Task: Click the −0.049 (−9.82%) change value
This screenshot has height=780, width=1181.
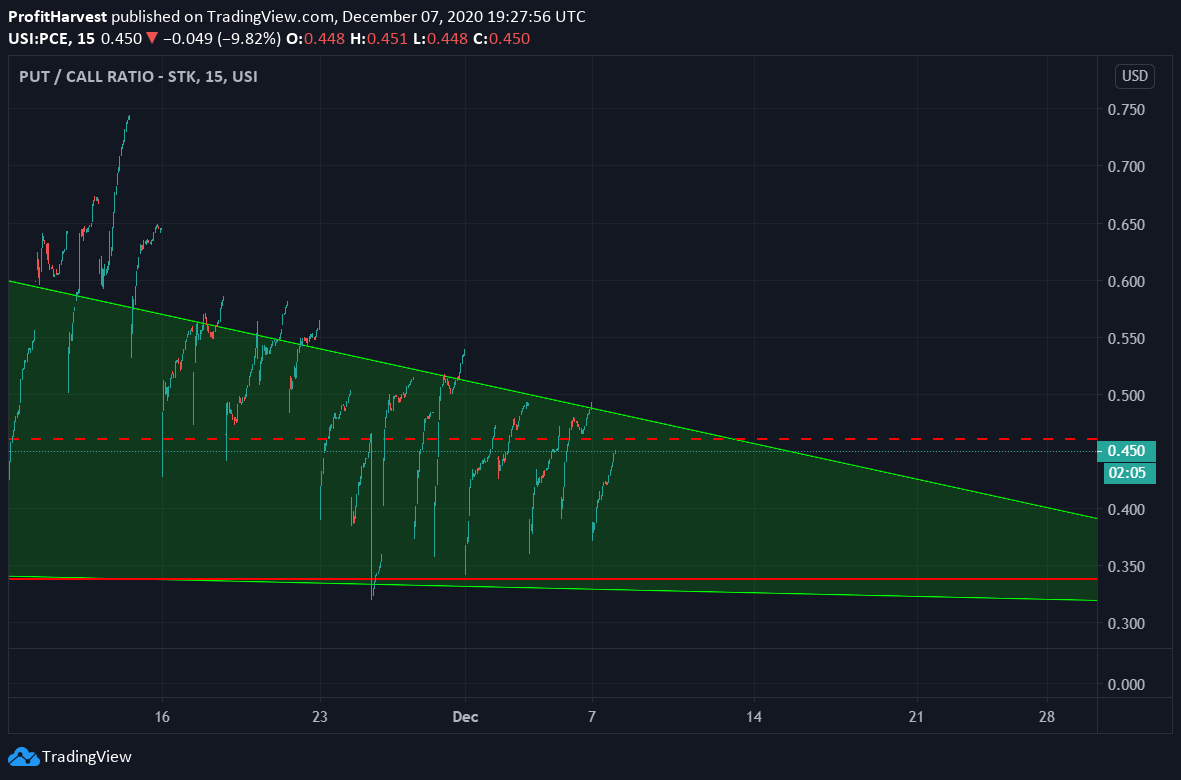Action: [x=222, y=38]
